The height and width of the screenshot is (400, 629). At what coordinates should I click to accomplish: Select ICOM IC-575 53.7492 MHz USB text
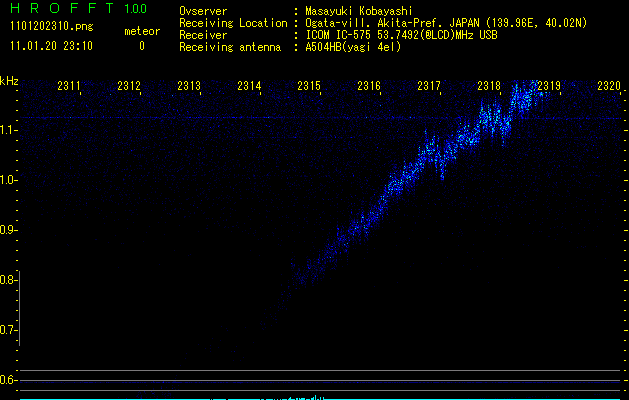(401, 35)
